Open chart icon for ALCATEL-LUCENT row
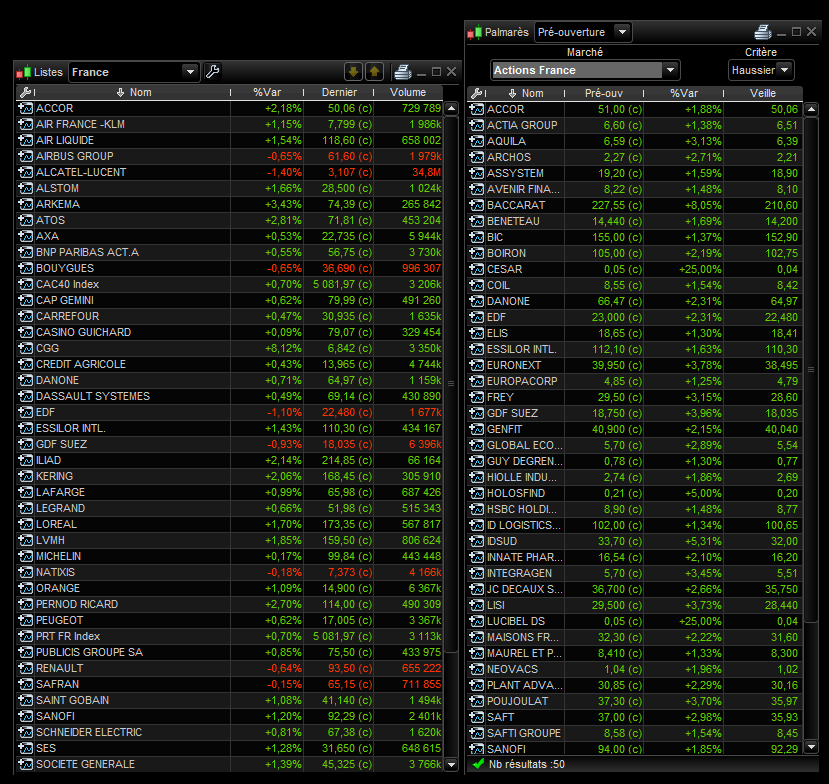829x784 pixels. tap(25, 172)
